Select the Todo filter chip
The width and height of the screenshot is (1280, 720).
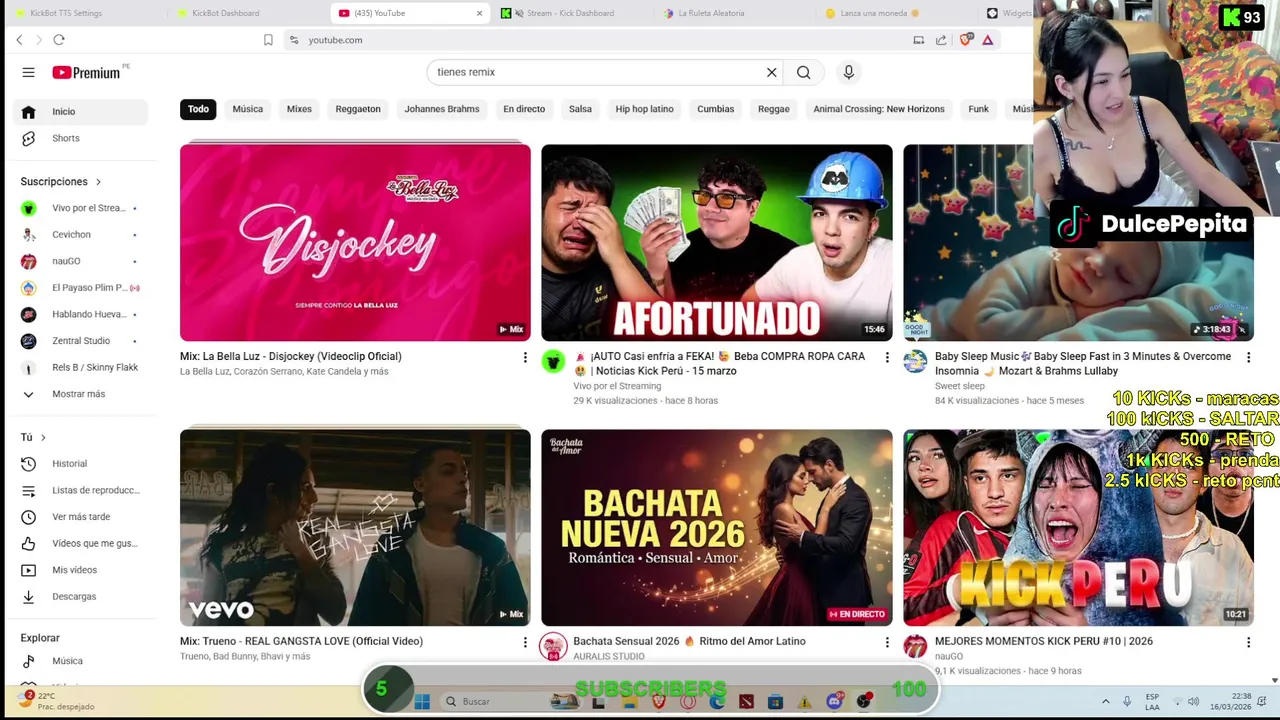click(x=198, y=109)
